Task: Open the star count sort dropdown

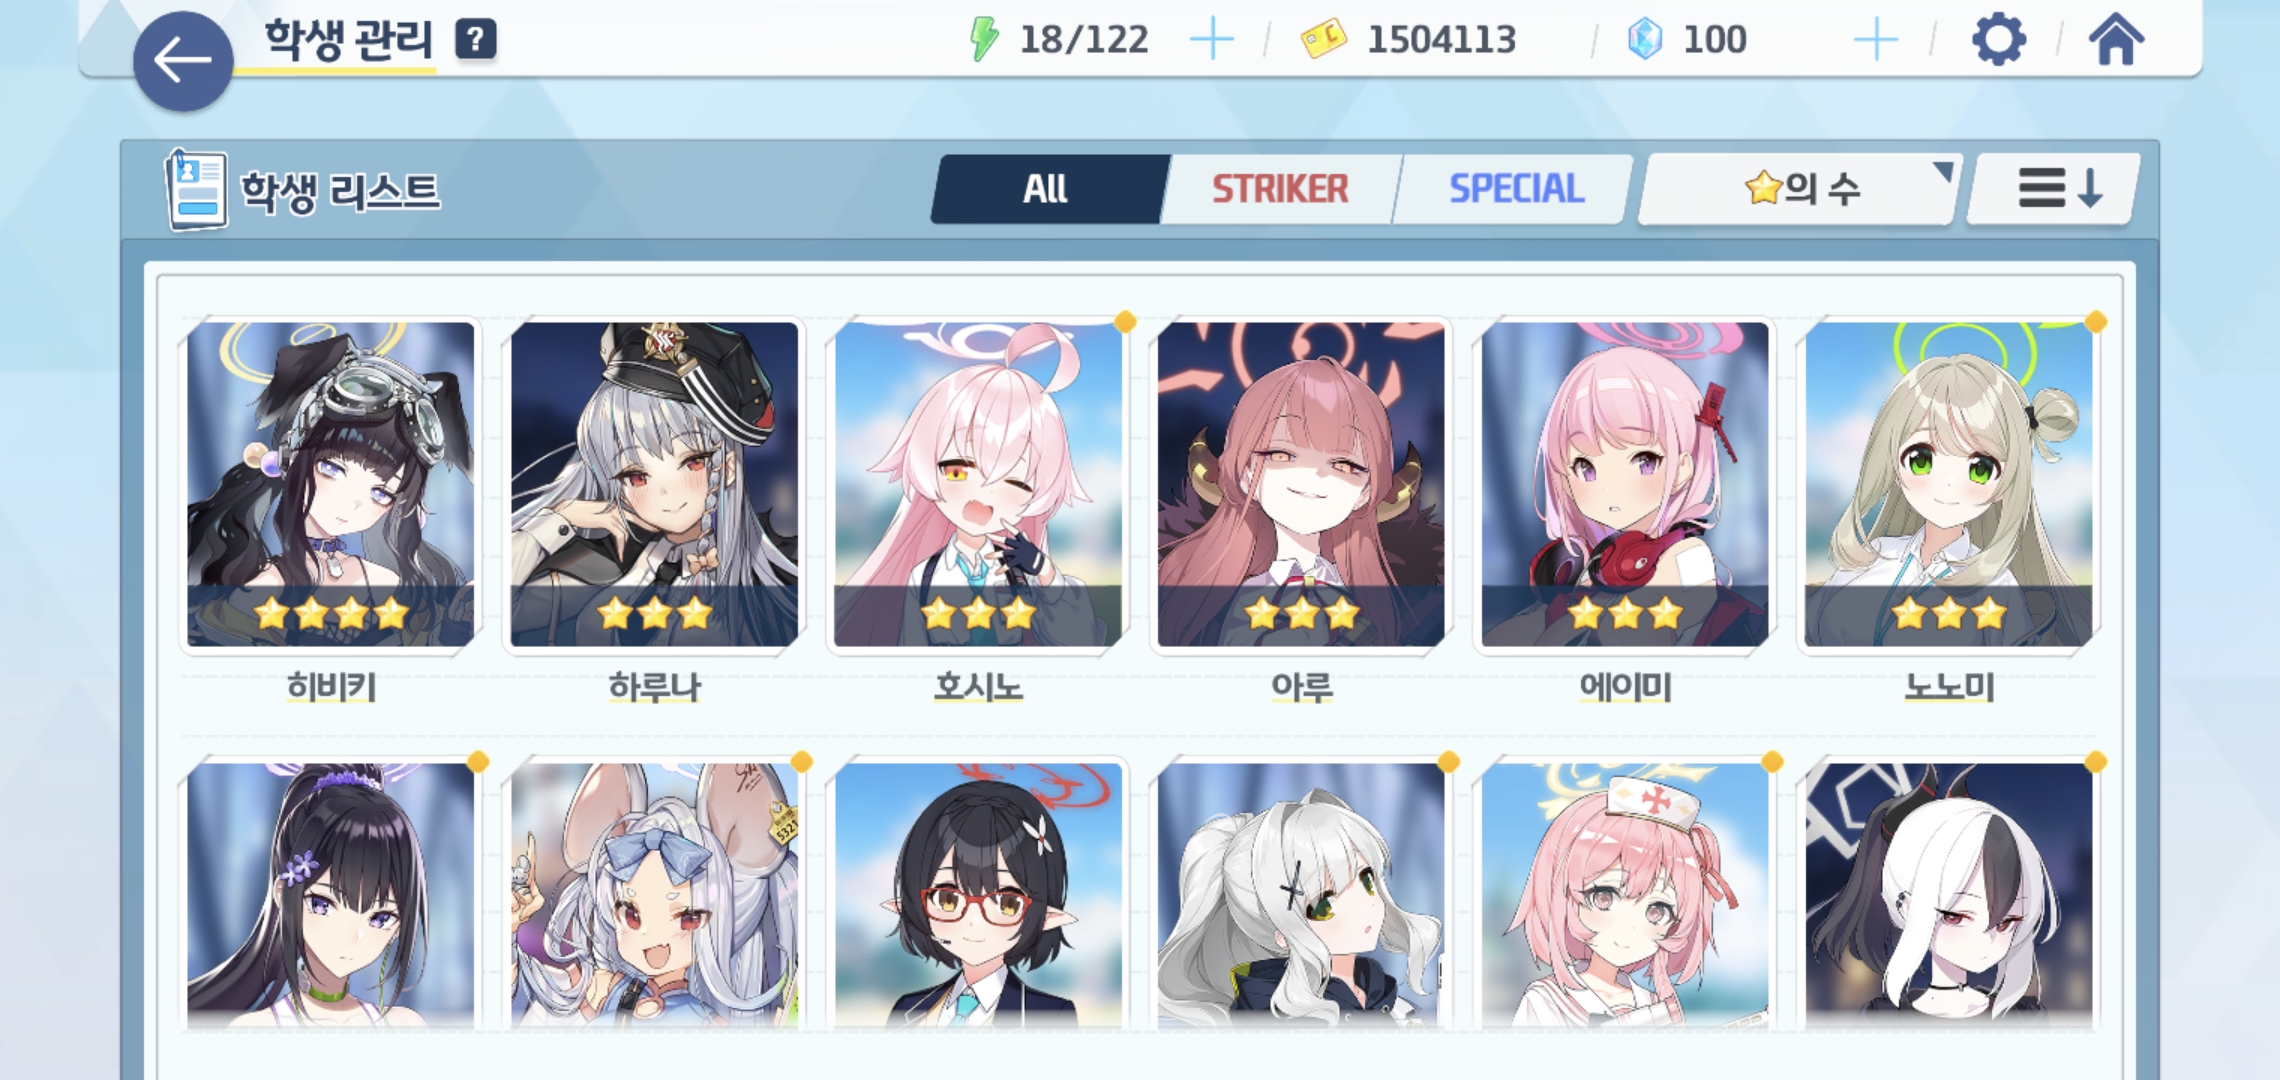Action: tap(1800, 188)
